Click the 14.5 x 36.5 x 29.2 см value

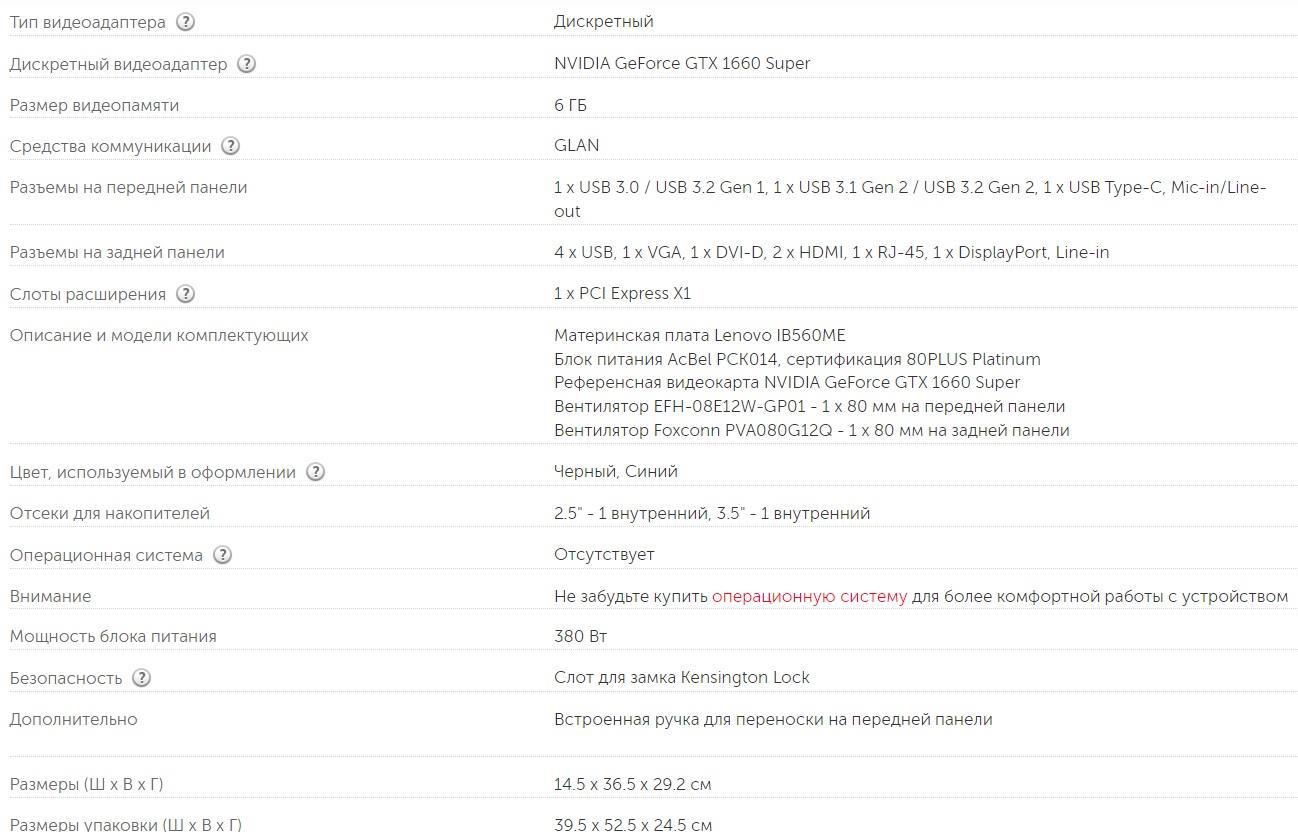(632, 784)
